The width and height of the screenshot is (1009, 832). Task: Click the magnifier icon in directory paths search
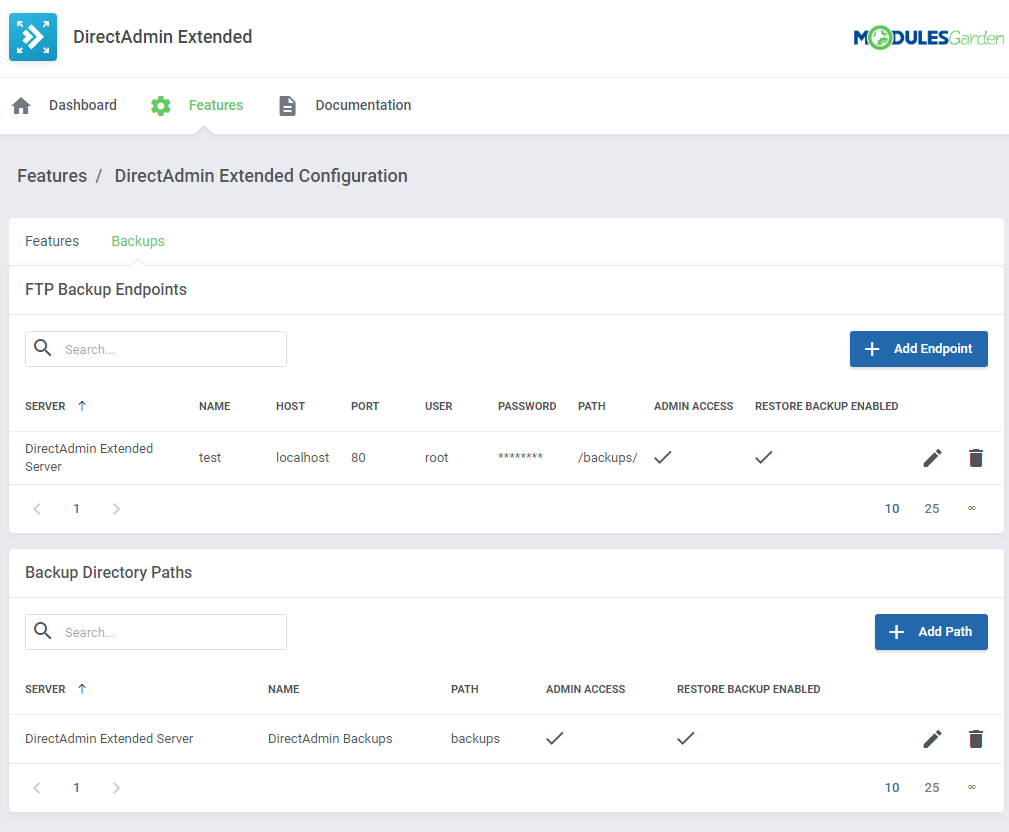(x=43, y=631)
